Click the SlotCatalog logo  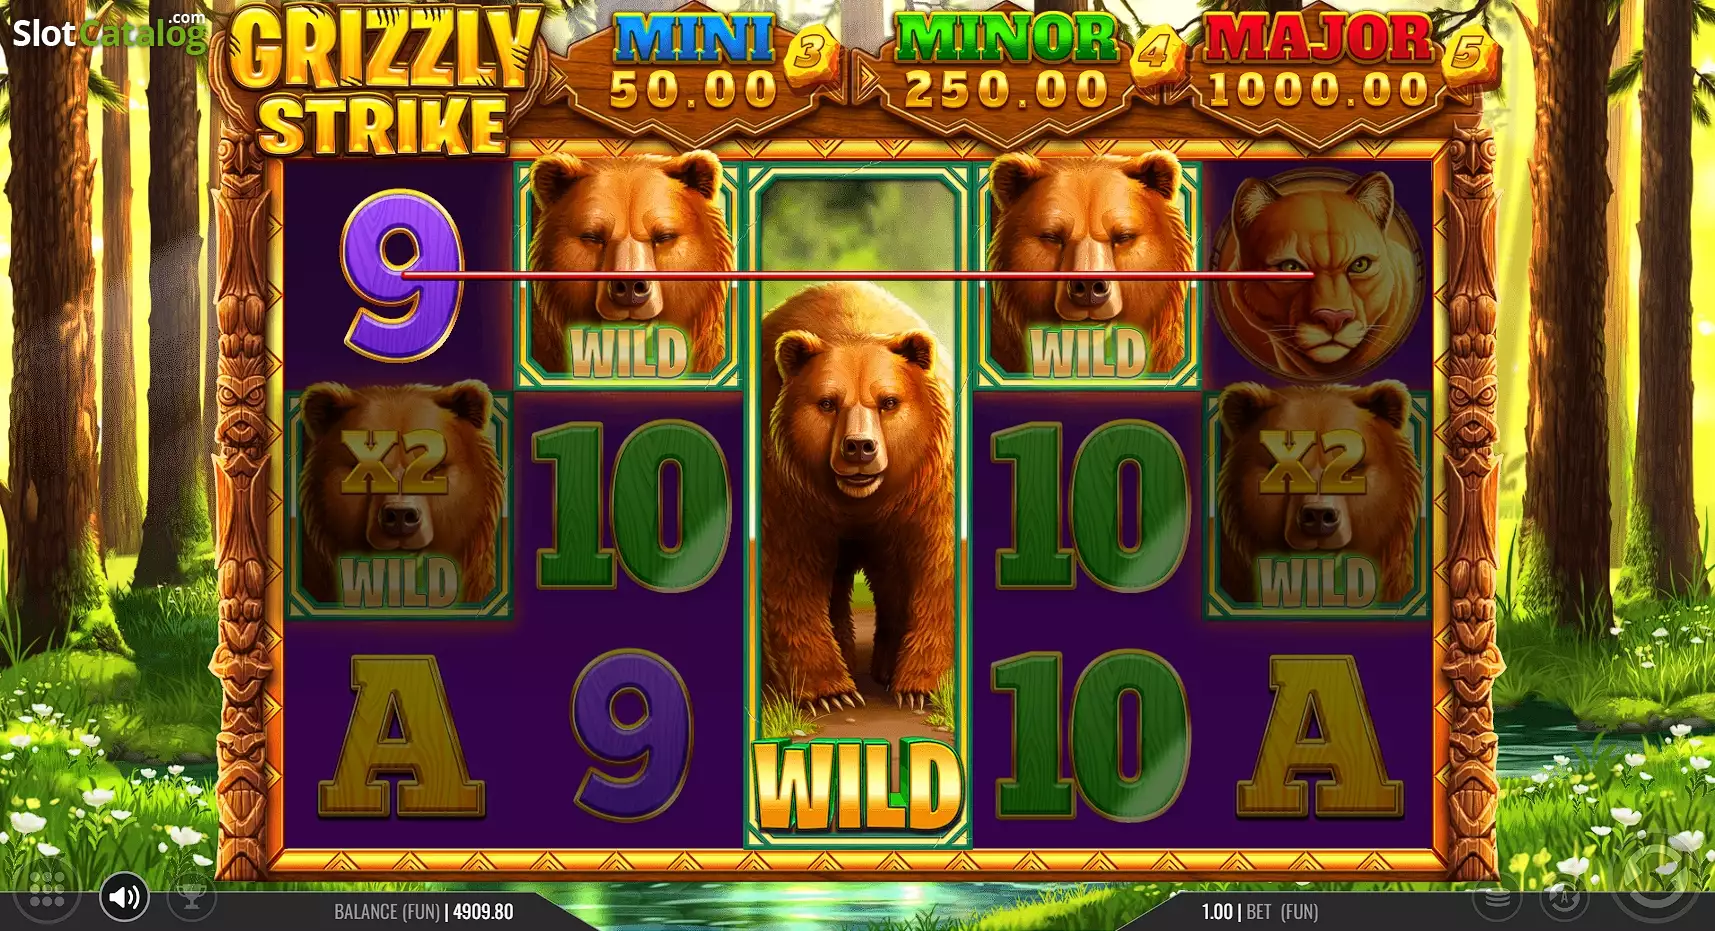[108, 31]
